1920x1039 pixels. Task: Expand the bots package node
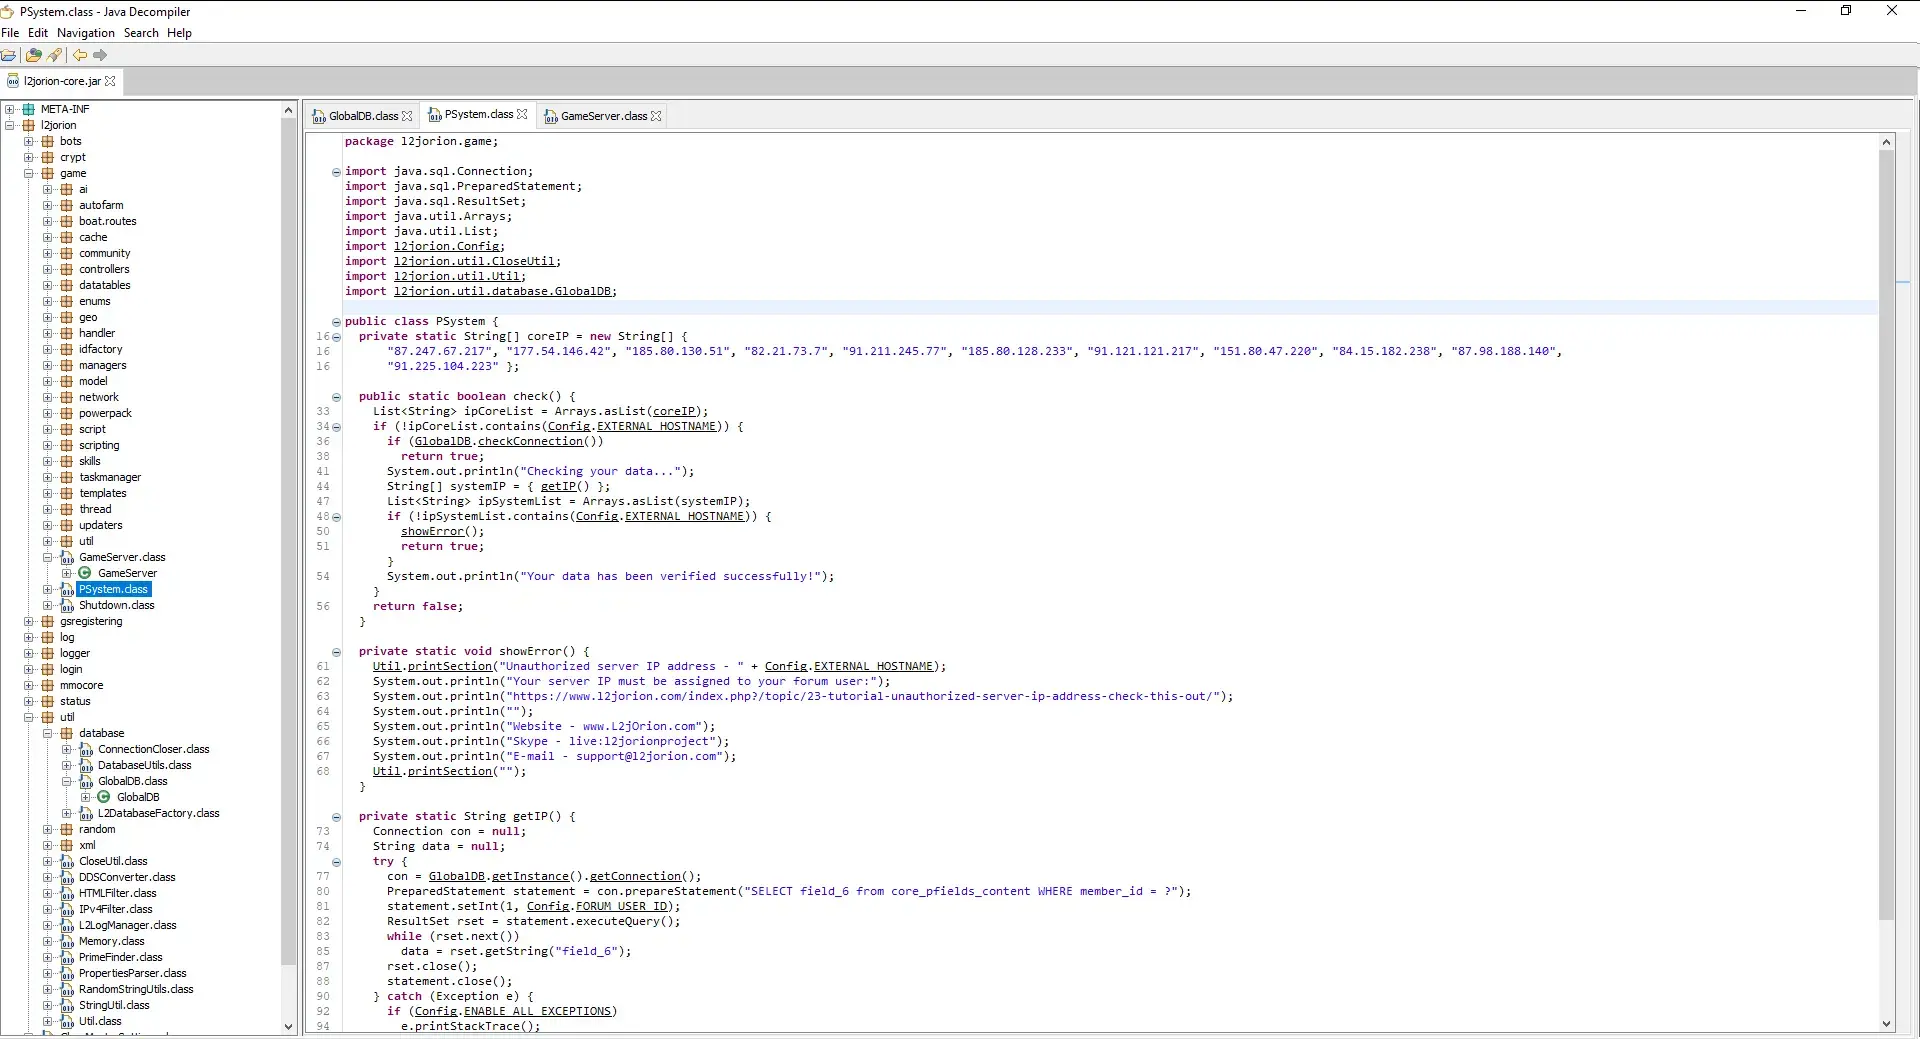point(29,141)
